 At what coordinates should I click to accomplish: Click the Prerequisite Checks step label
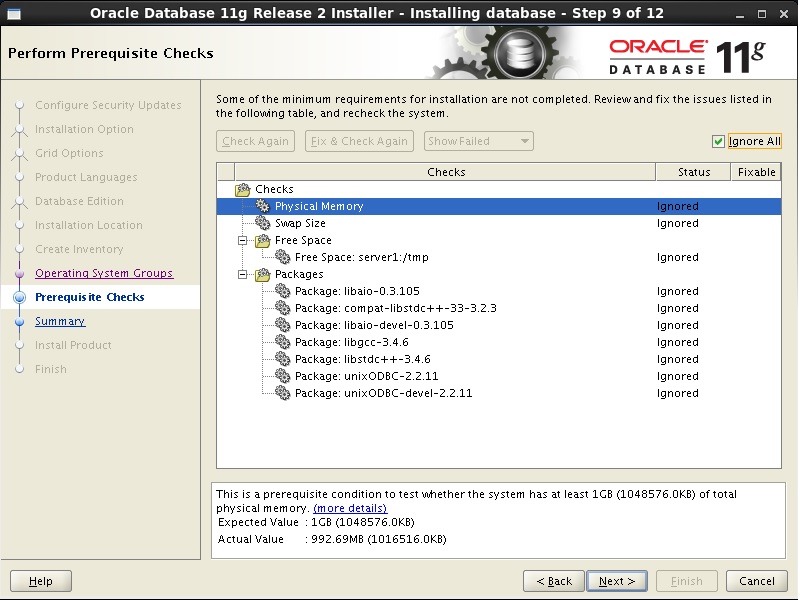[x=90, y=297]
